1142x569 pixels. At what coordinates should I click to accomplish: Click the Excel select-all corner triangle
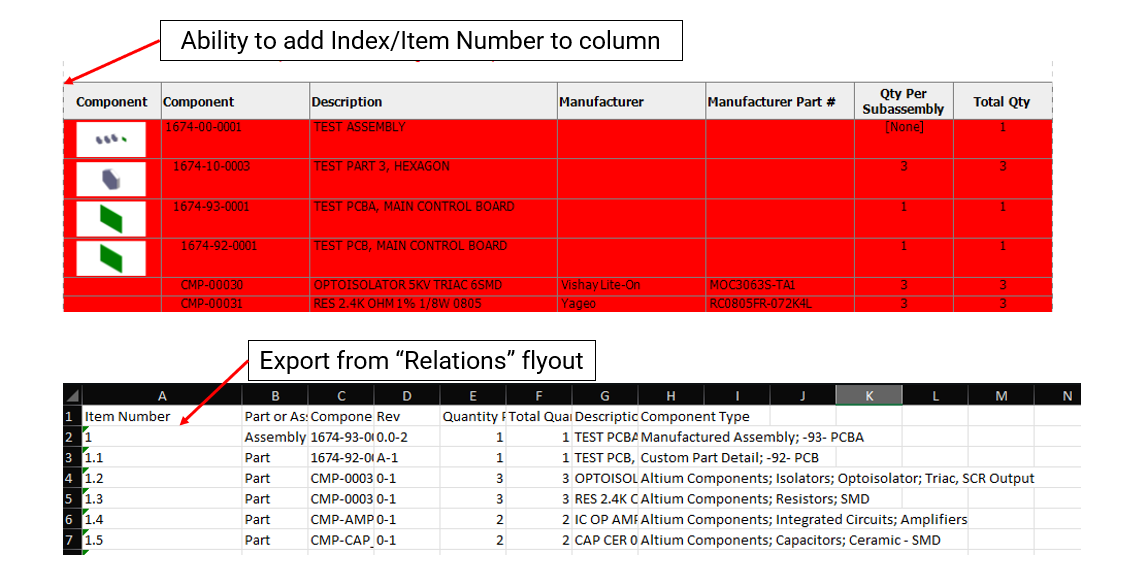[x=73, y=395]
